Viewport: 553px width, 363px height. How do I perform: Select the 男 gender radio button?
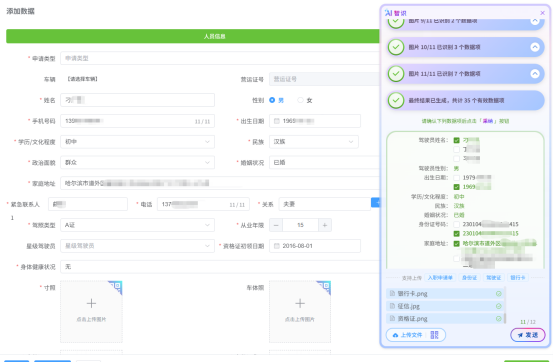(x=272, y=100)
